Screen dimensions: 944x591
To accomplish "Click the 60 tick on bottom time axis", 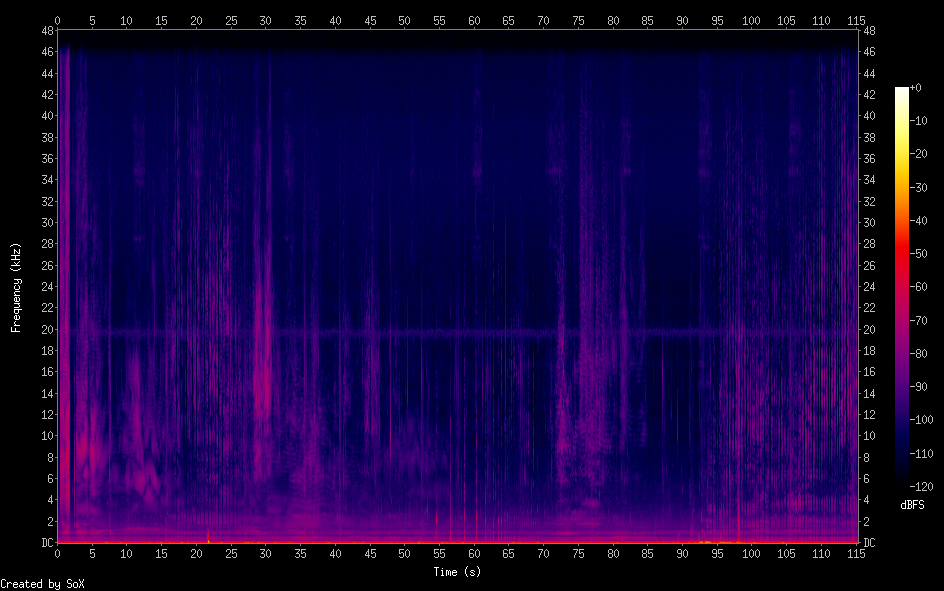I will pyautogui.click(x=474, y=553).
